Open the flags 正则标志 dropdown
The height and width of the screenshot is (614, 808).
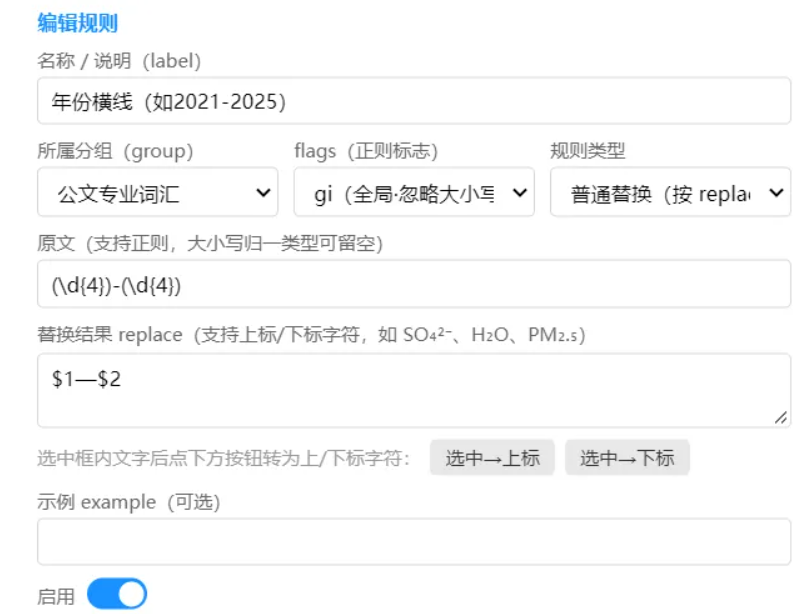click(x=414, y=193)
